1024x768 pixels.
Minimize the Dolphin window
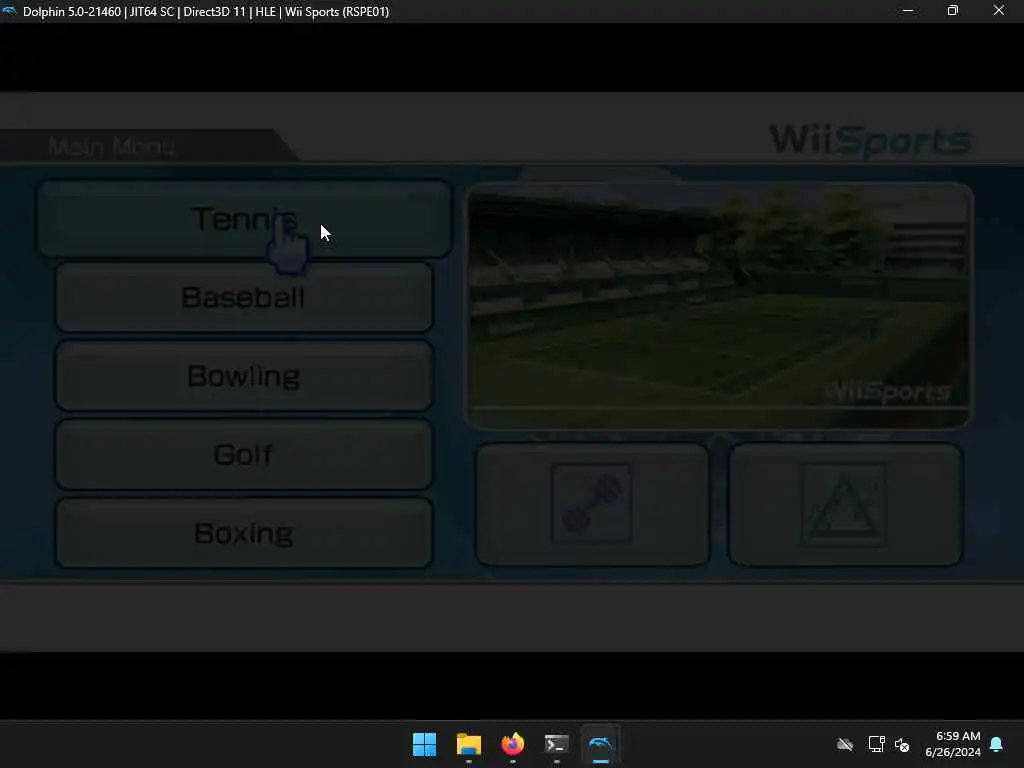[908, 11]
